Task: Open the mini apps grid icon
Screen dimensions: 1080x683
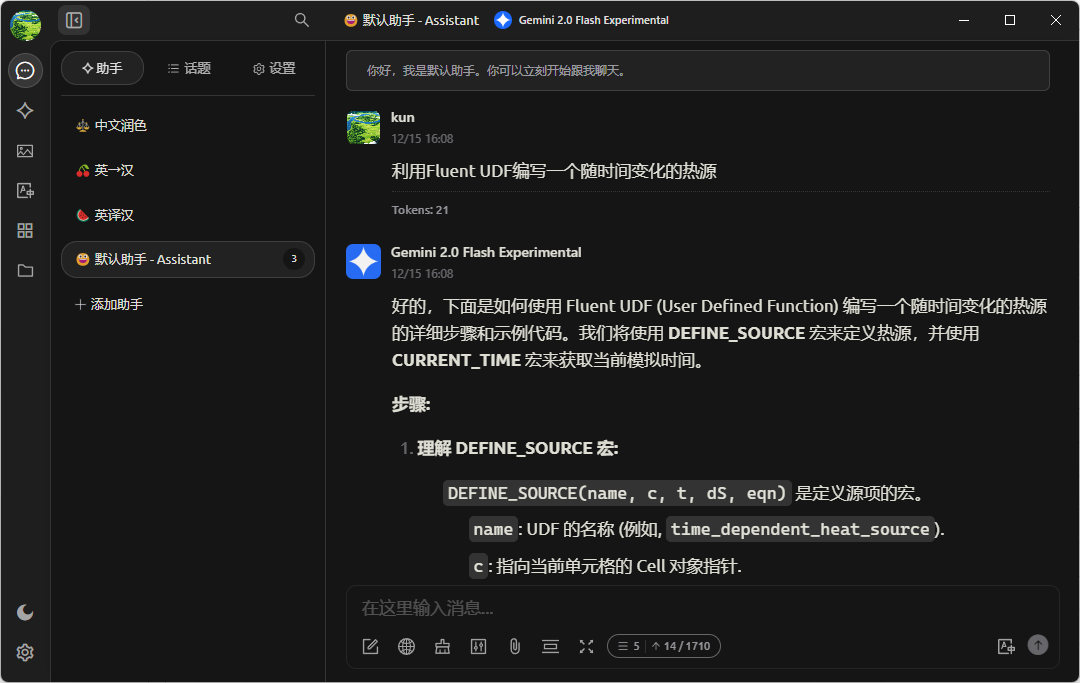Action: [x=25, y=231]
